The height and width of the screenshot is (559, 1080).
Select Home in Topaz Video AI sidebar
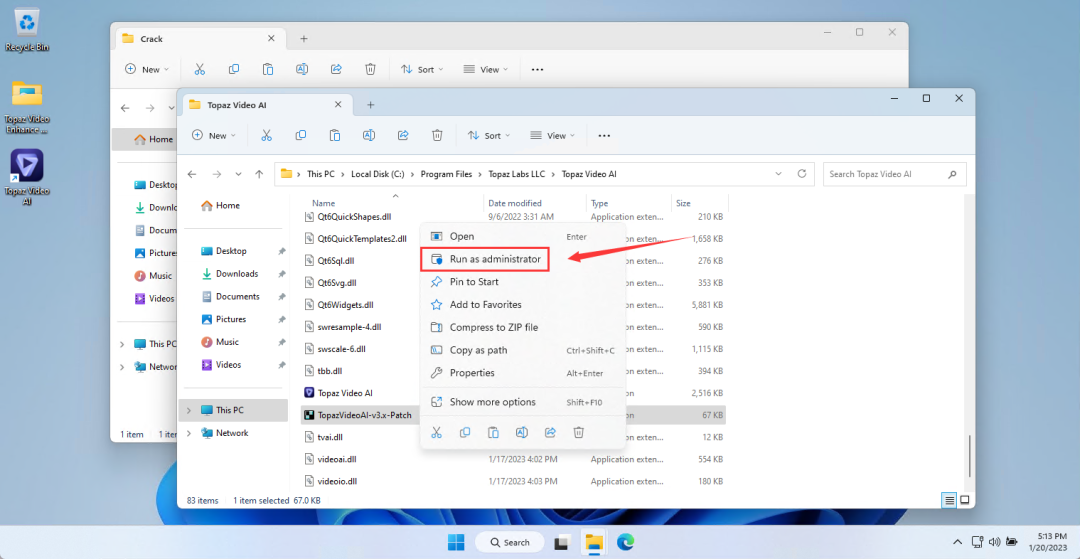click(228, 205)
